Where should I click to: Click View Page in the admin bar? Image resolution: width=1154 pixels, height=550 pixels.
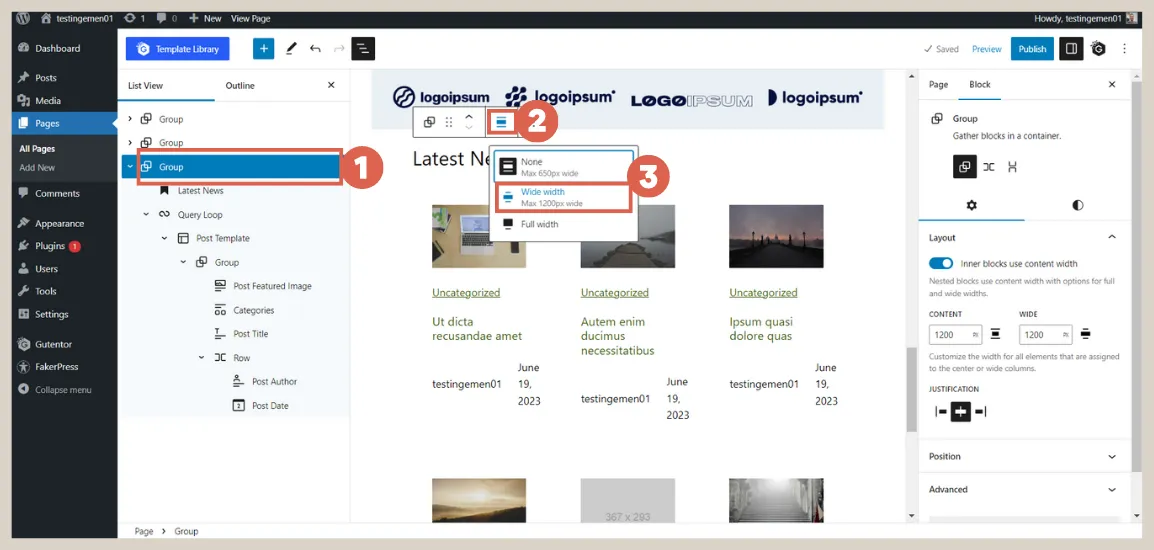248,18
